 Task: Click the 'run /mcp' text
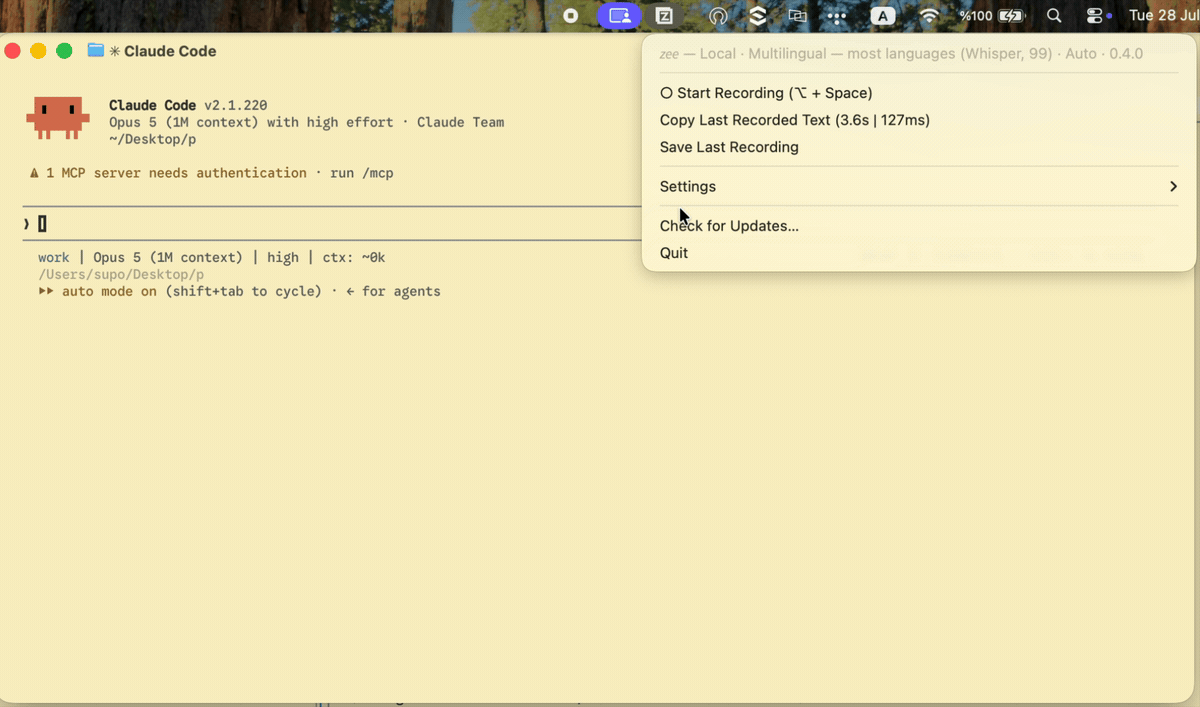coord(362,173)
